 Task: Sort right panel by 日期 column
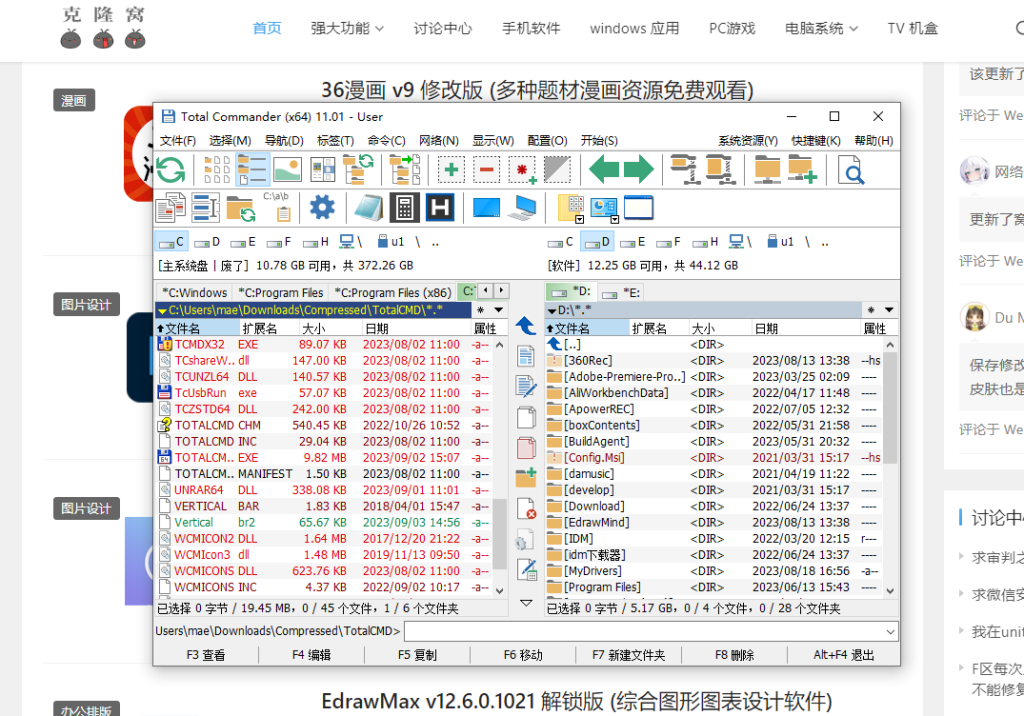pos(805,328)
